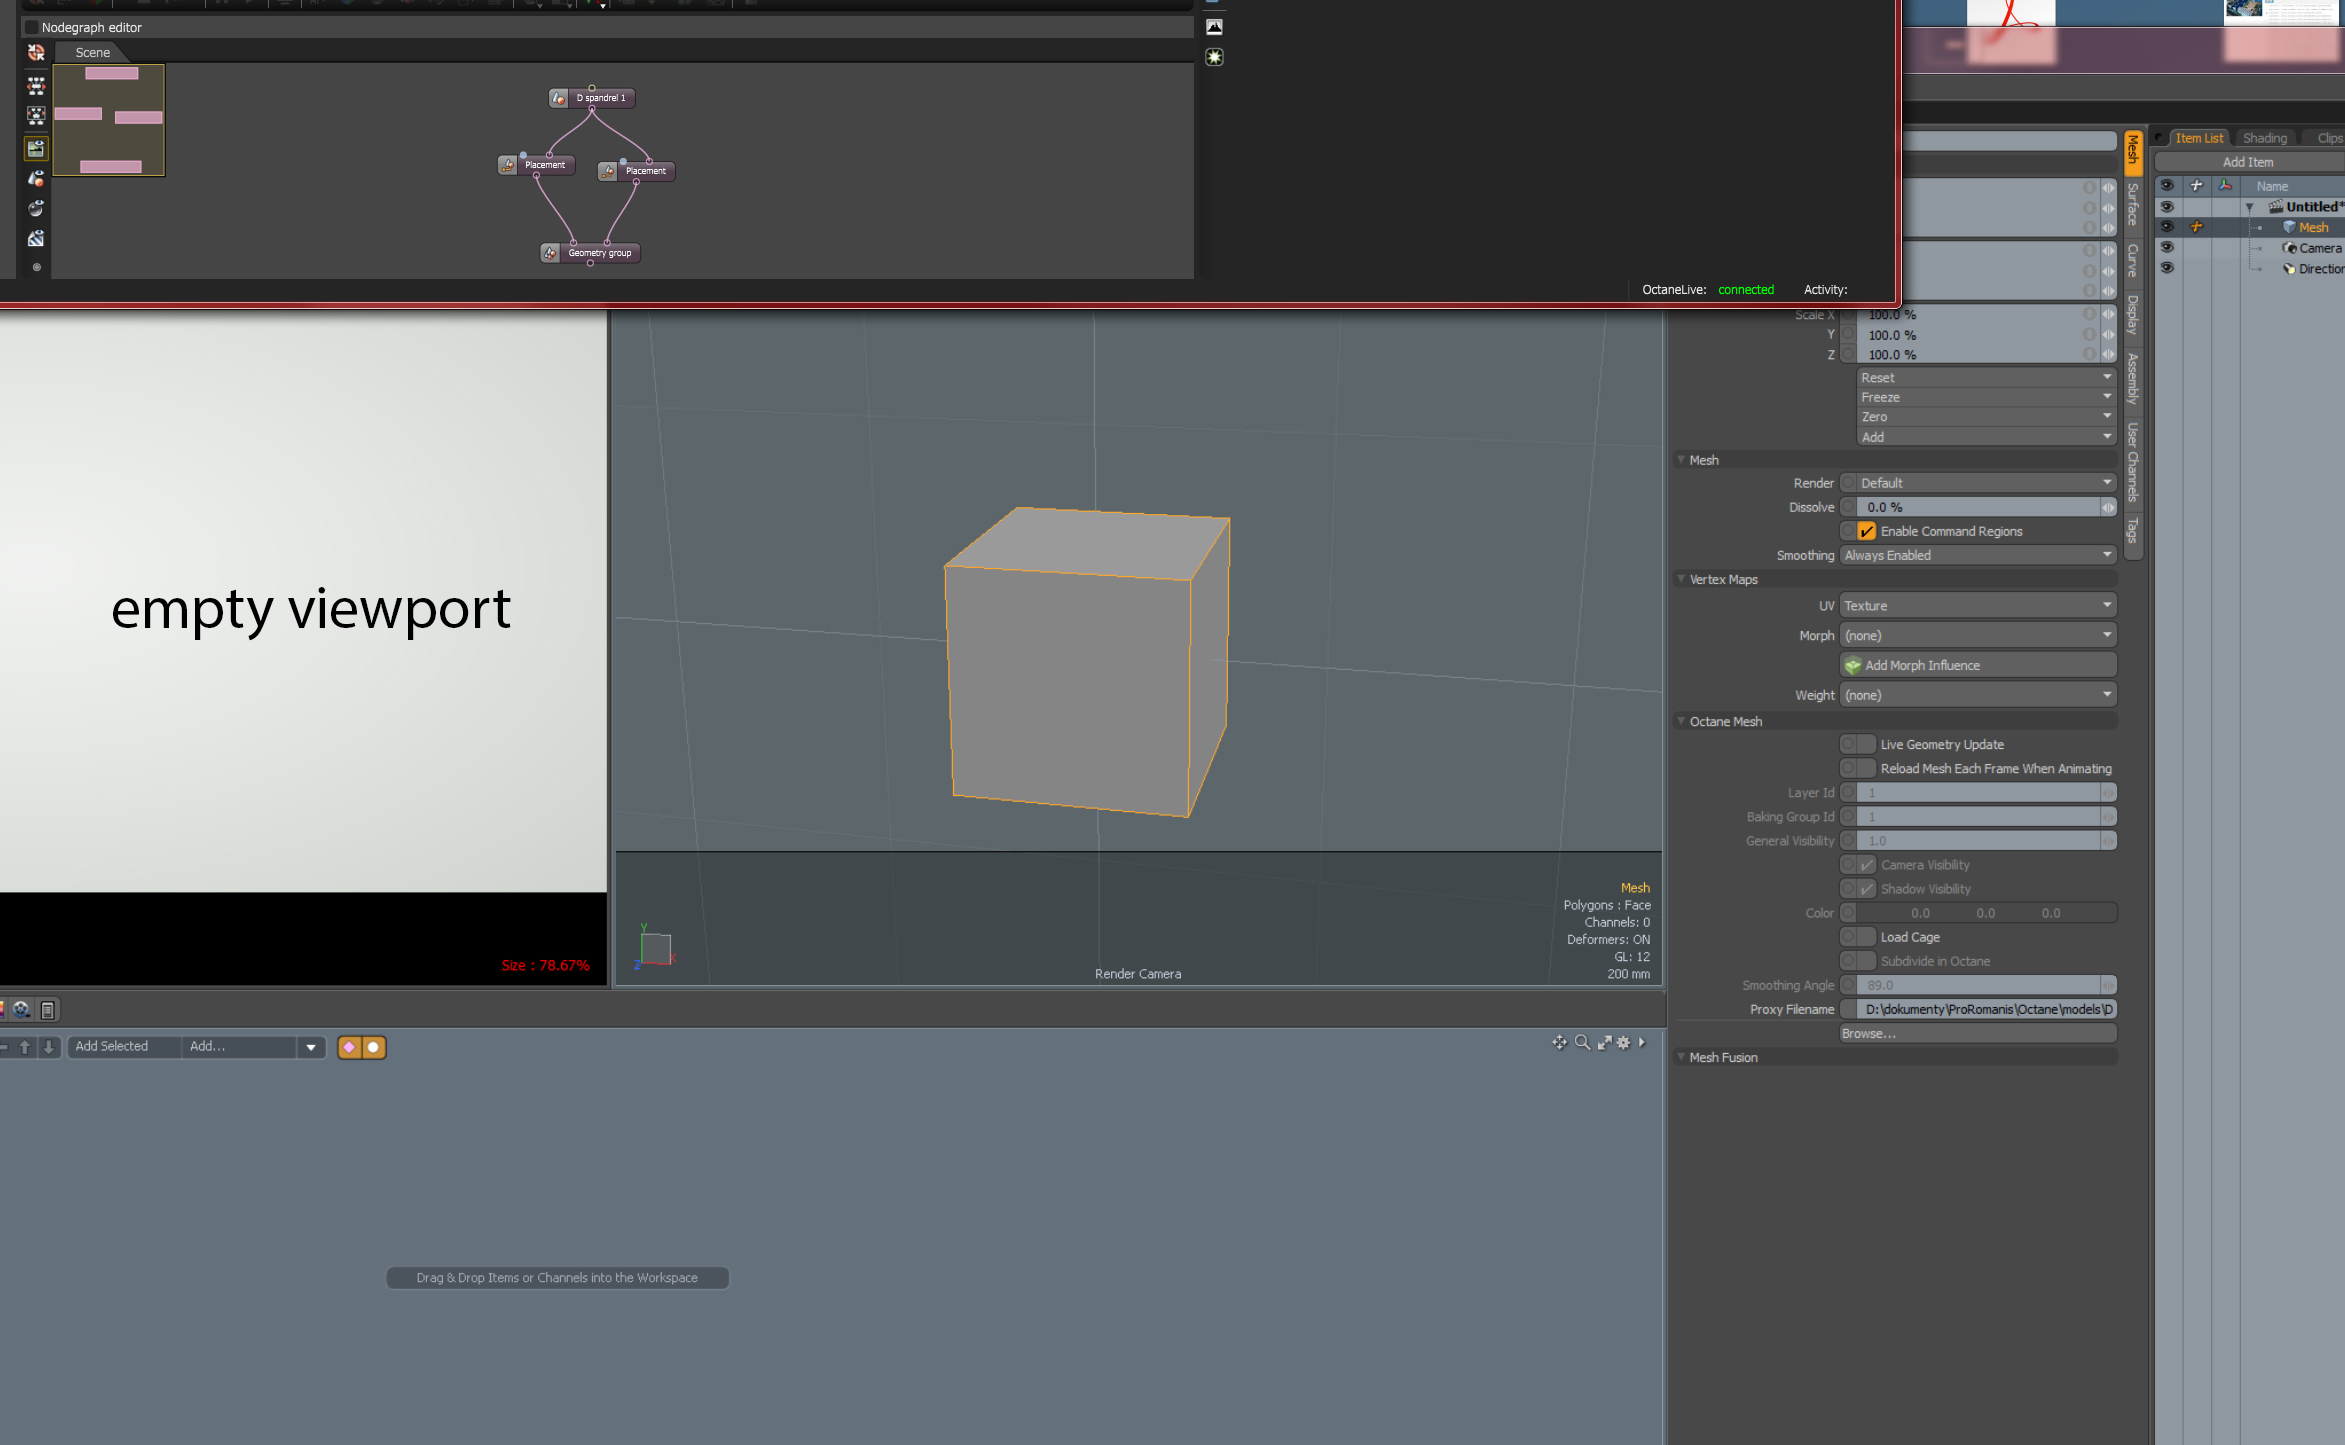
Task: Click the axis column header icon in Item List
Action: pyautogui.click(x=2225, y=186)
